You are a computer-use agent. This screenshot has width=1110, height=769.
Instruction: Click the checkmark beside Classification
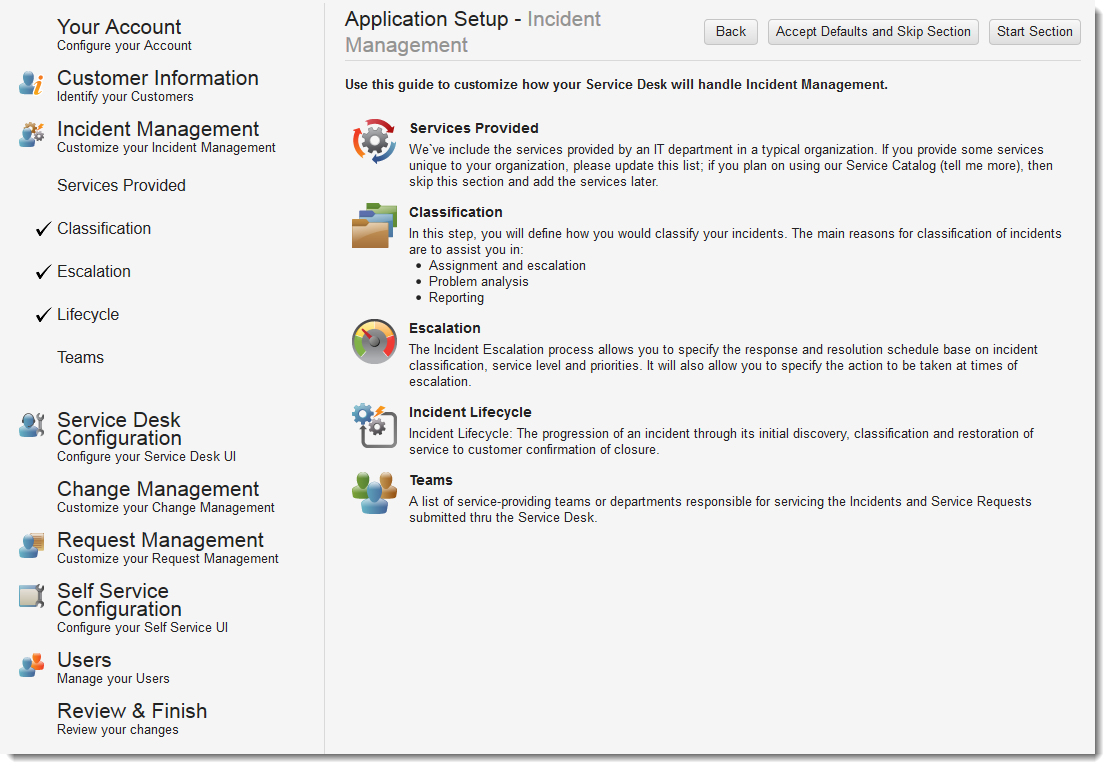pos(43,229)
